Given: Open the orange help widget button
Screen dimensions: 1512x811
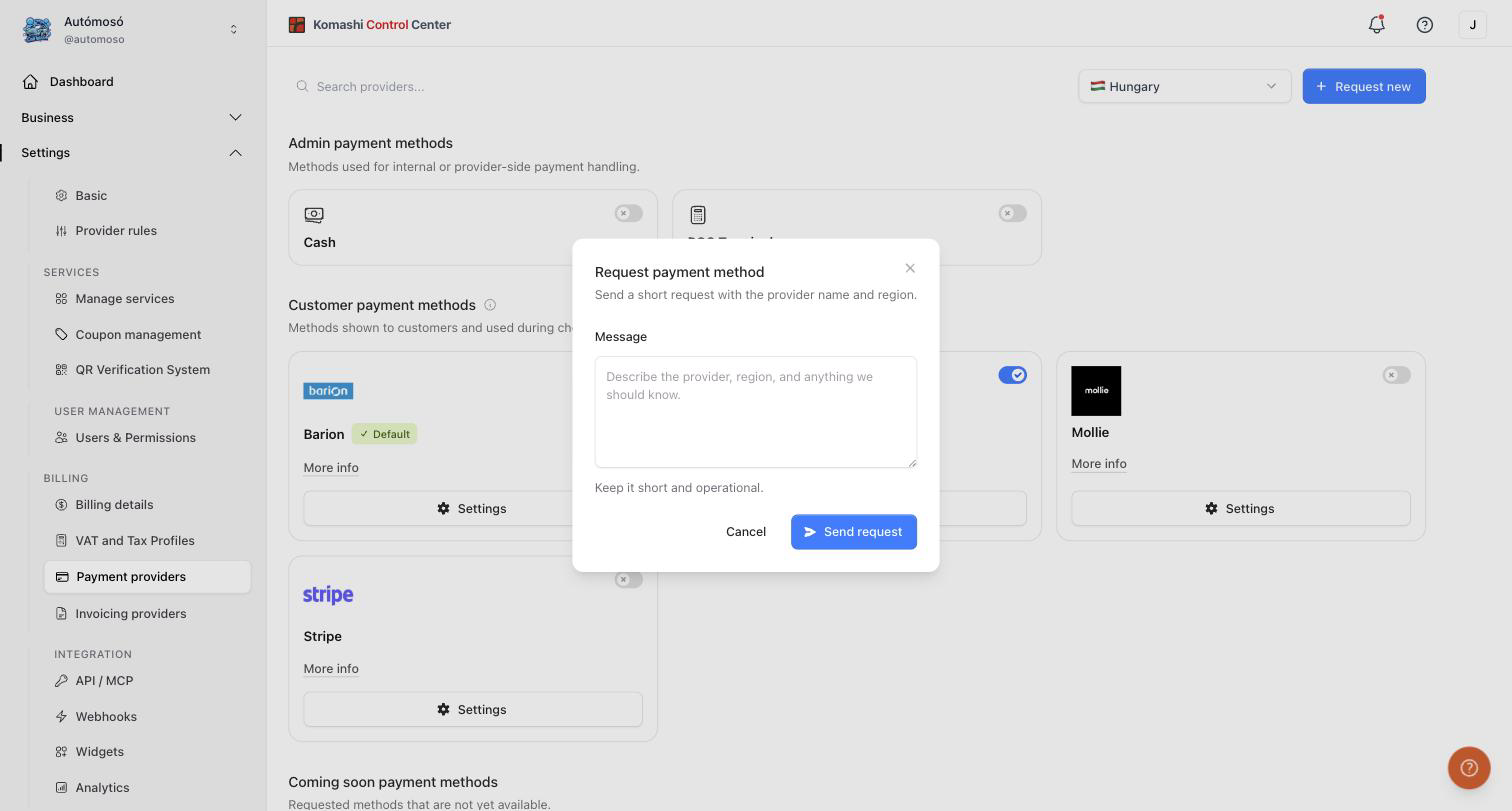Looking at the screenshot, I should [1469, 768].
